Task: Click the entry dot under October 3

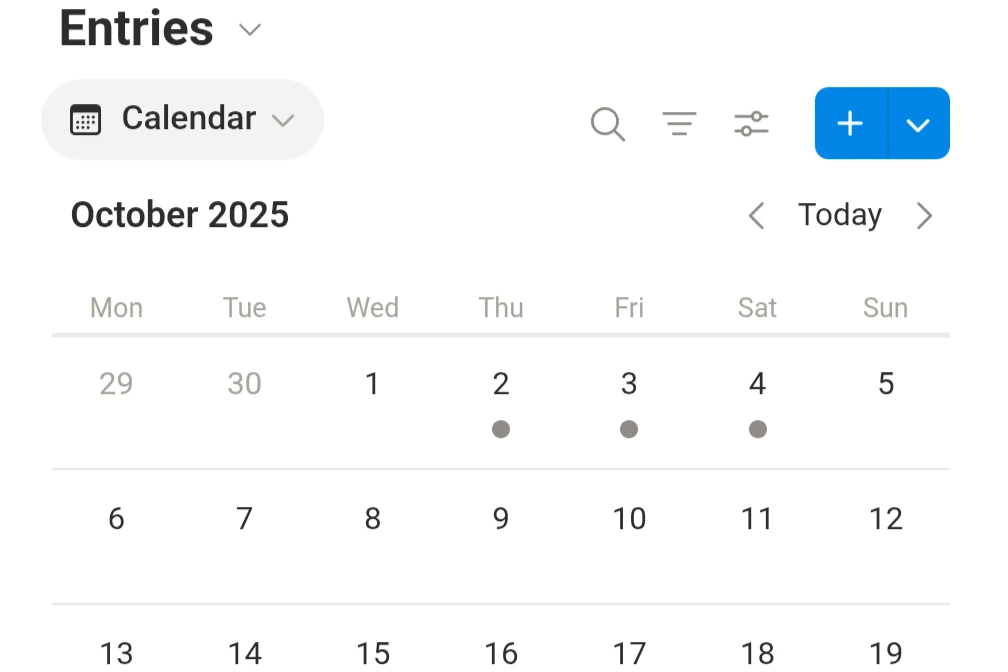Action: (629, 430)
